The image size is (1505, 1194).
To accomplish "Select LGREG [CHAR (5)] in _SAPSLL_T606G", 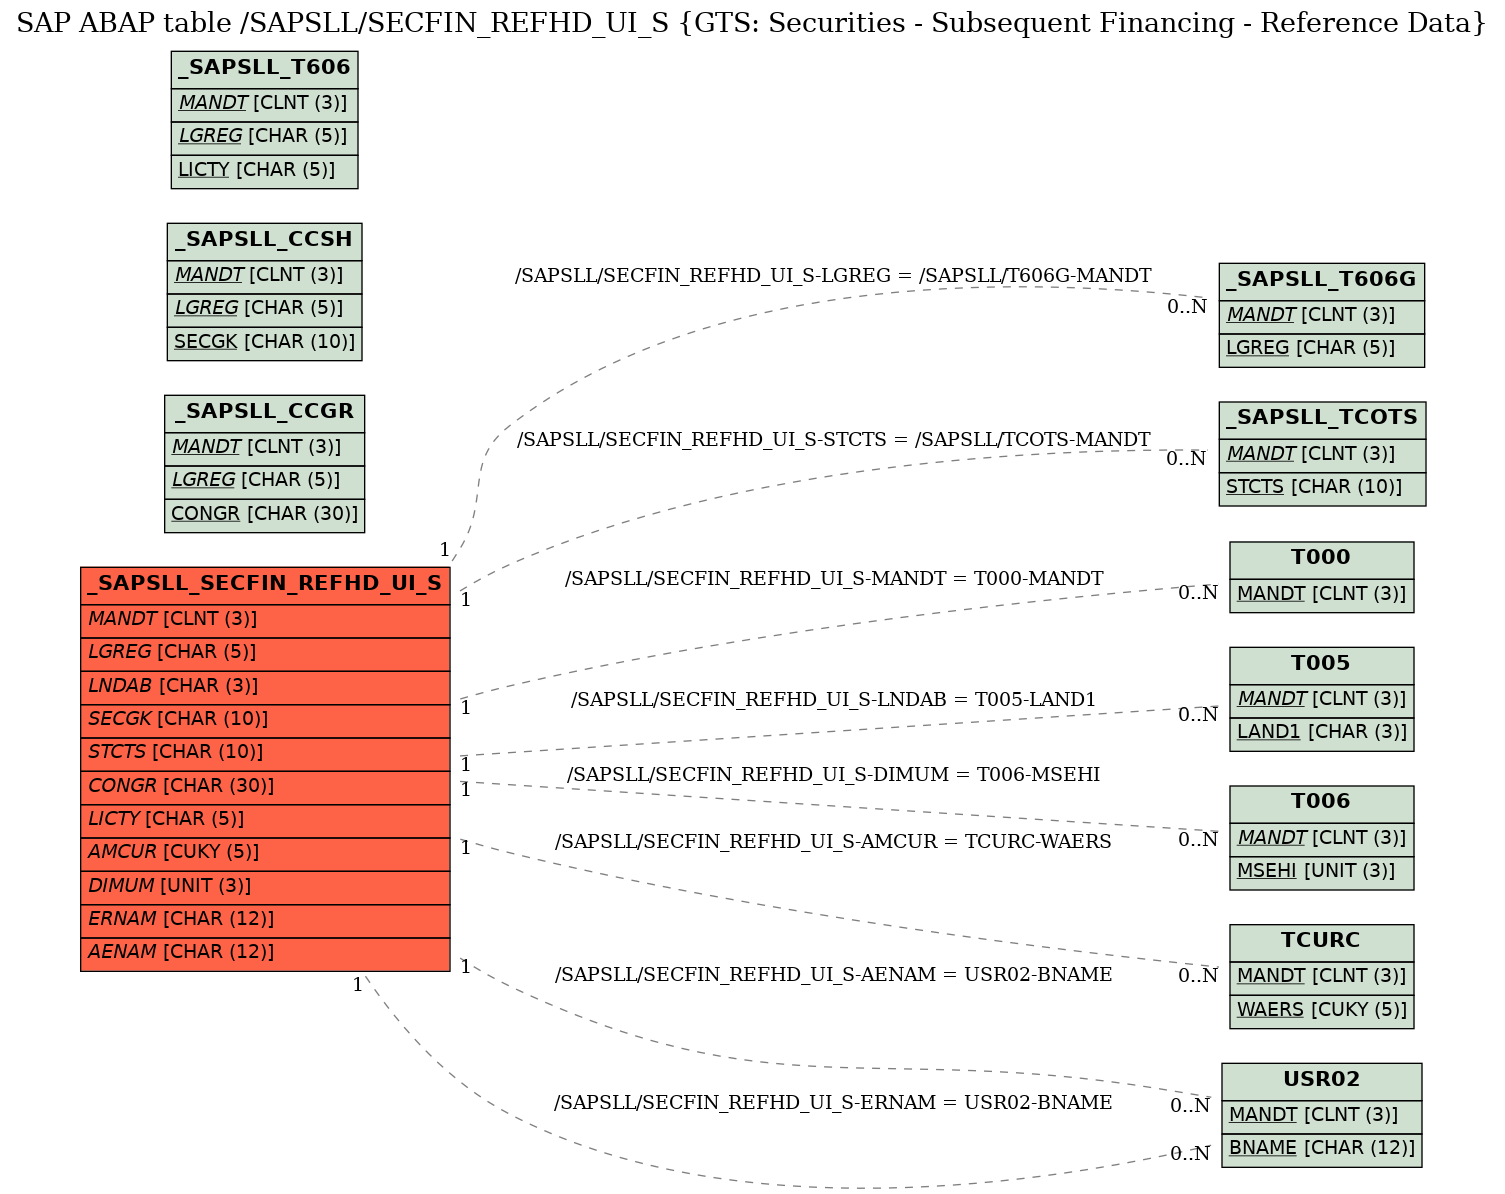I will coord(1321,349).
